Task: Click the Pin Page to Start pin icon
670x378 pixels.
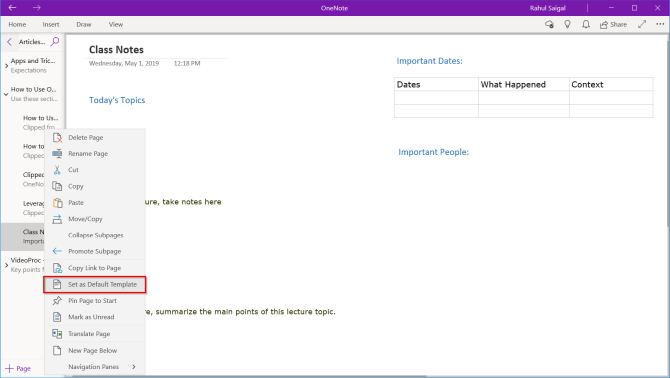Action: (x=57, y=301)
